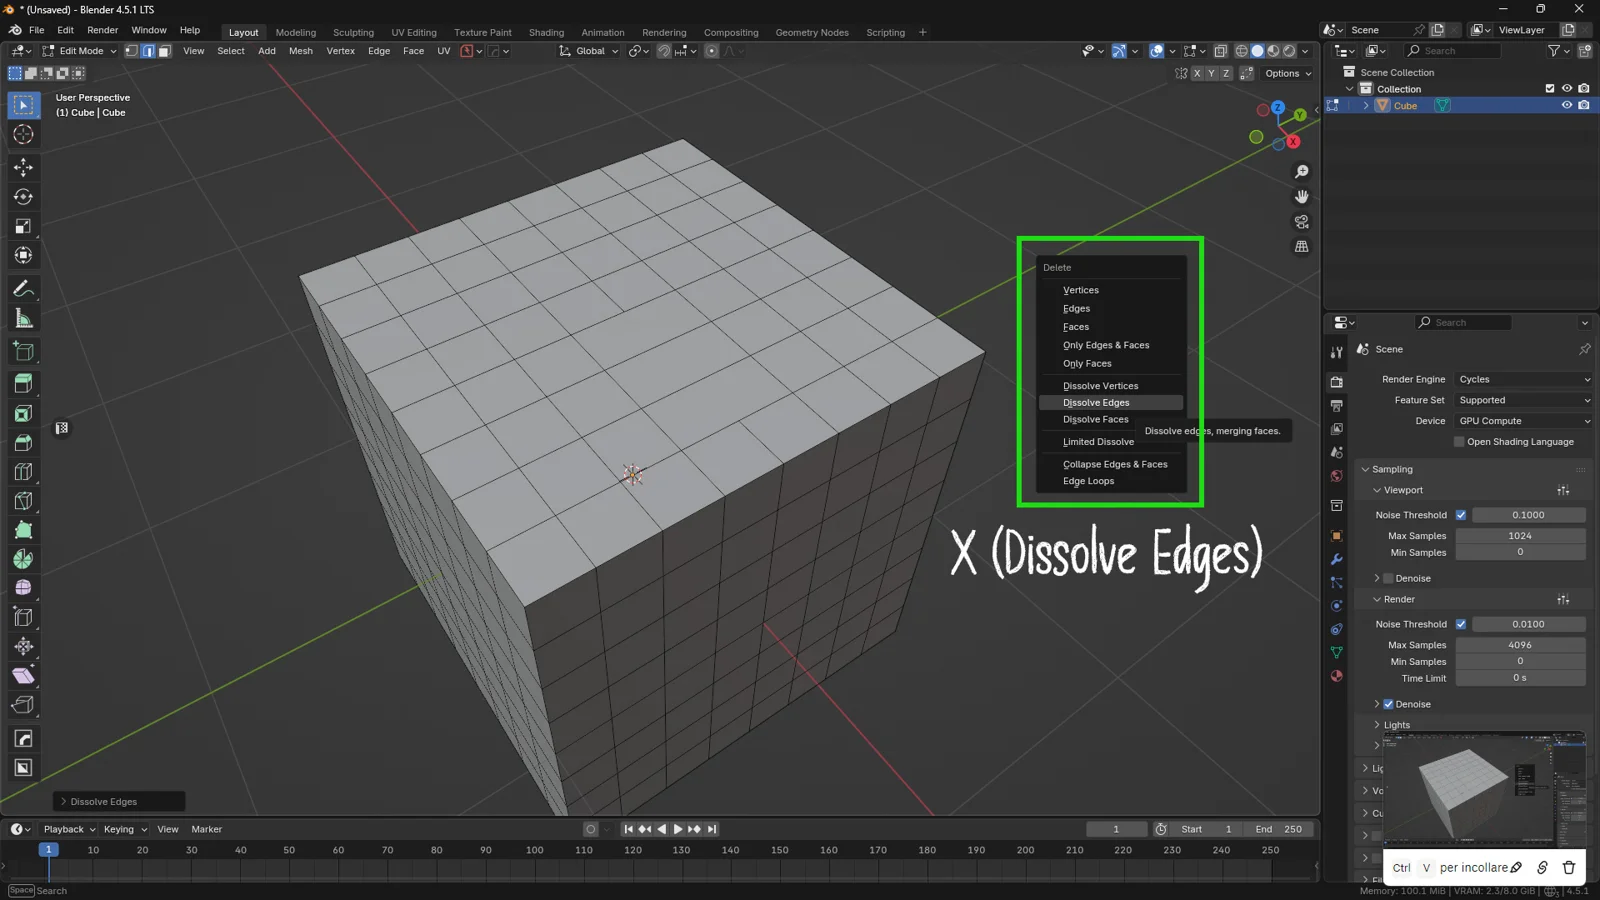Switch to face select mode

[164, 51]
